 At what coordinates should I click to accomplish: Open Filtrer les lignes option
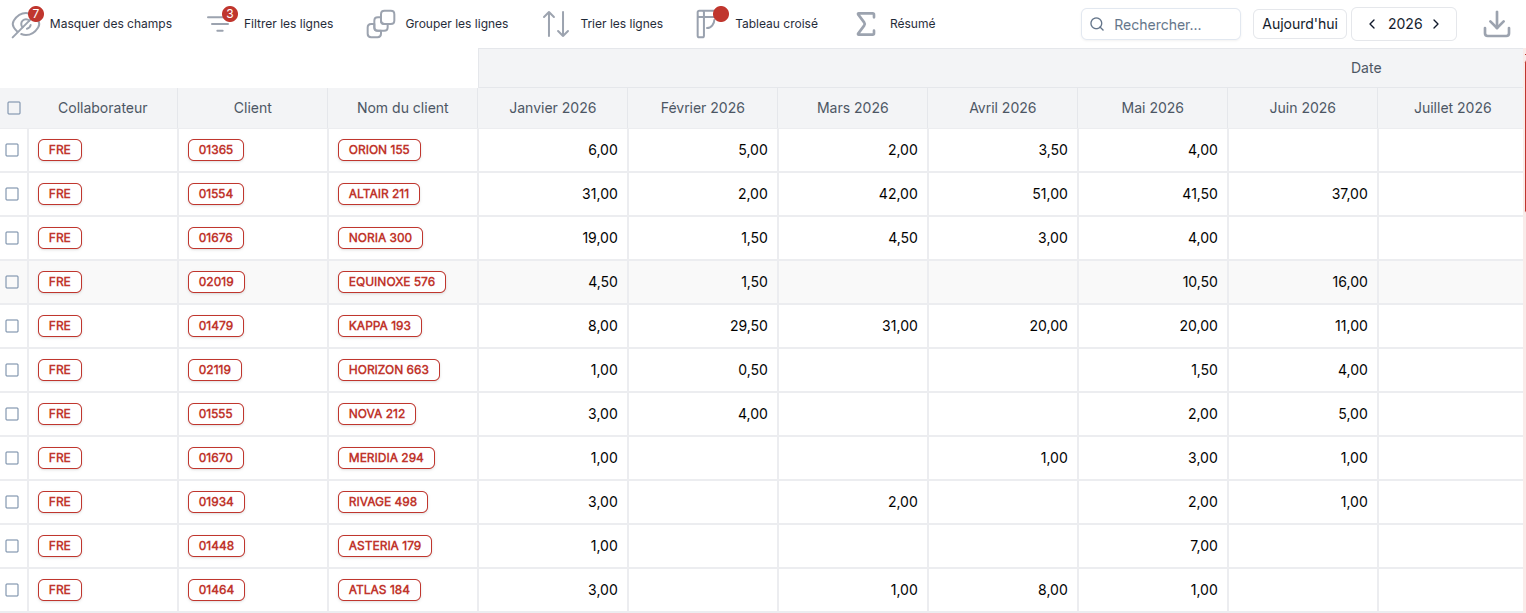coord(289,24)
